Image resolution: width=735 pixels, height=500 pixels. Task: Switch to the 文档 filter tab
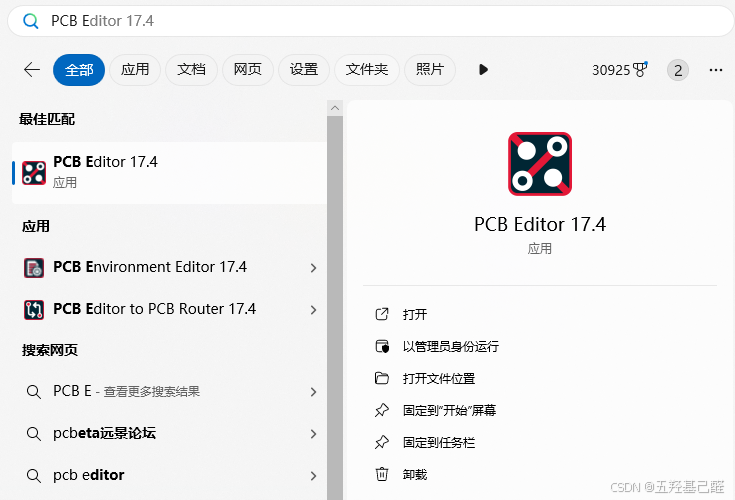[x=191, y=70]
